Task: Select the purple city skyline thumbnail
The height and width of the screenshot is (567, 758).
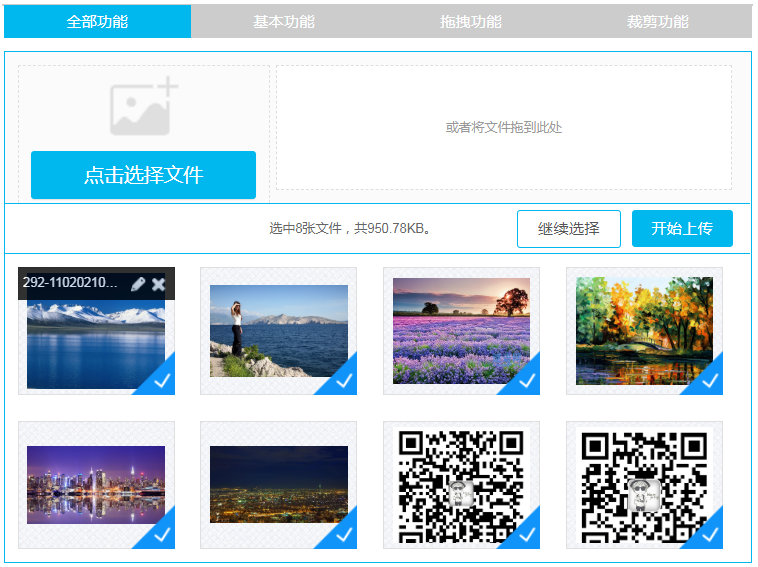Action: click(x=96, y=485)
